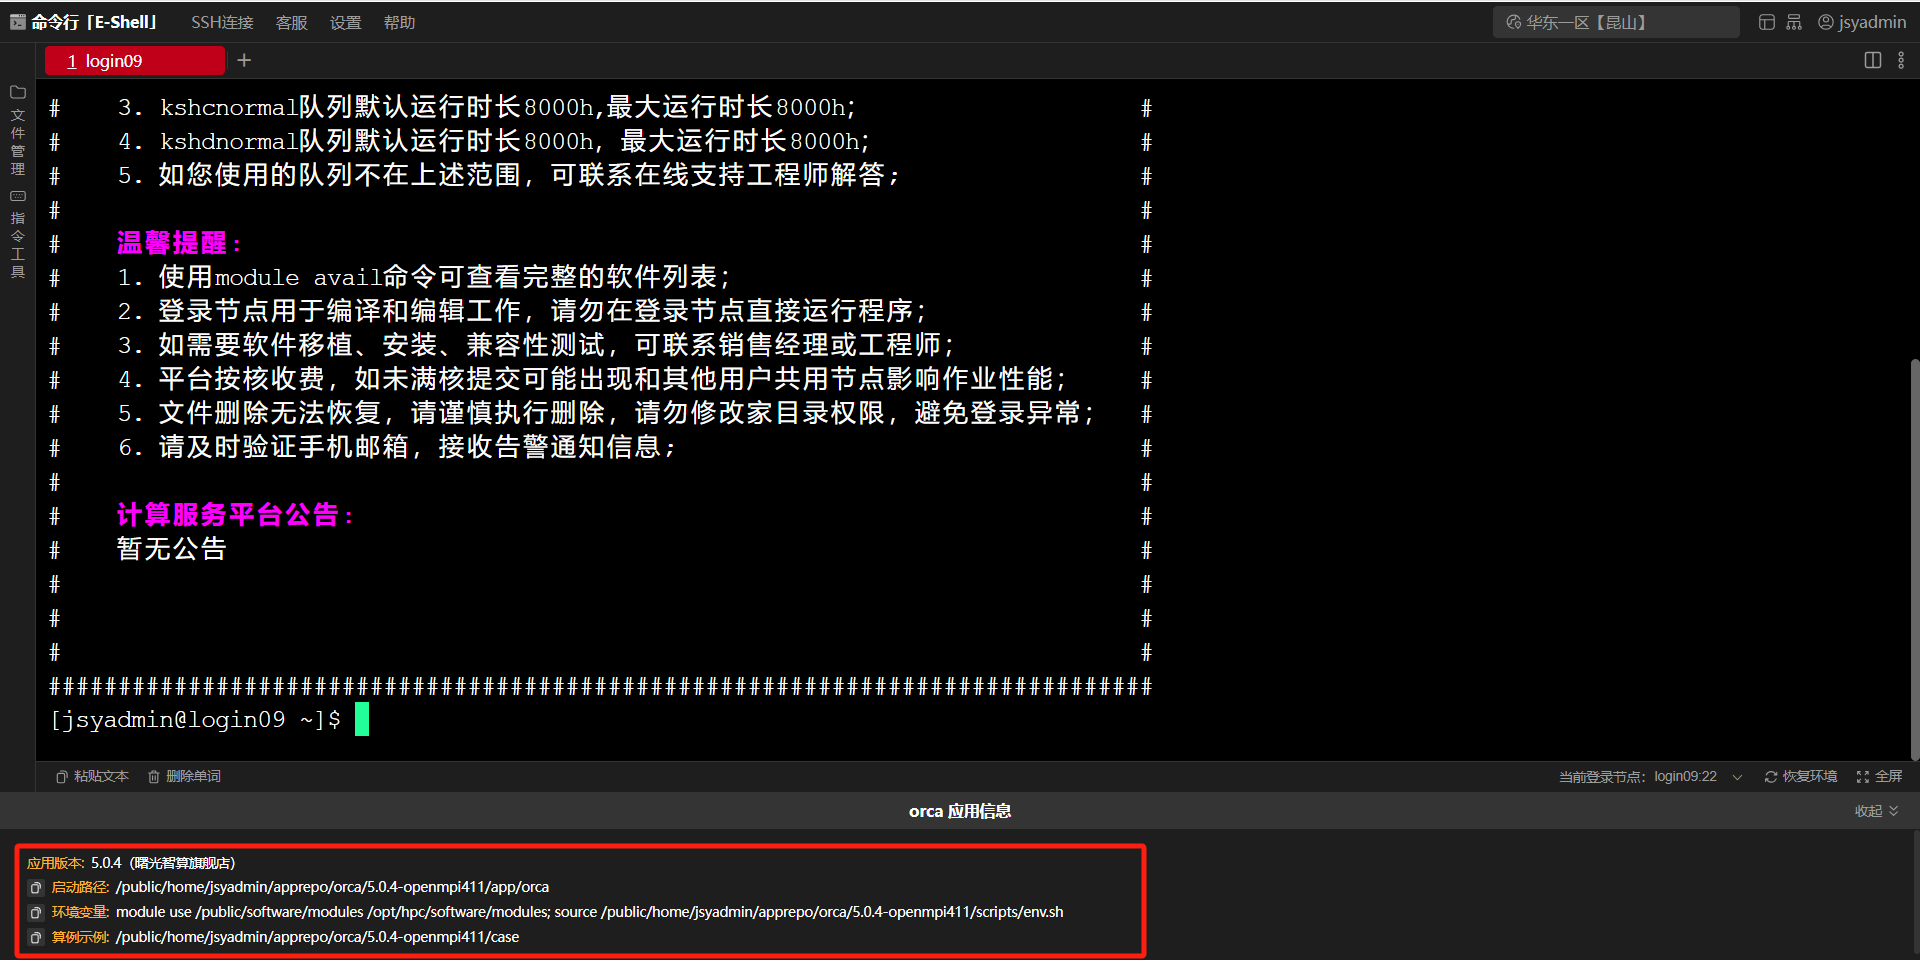The width and height of the screenshot is (1920, 960).
Task: Copy the 算例示例 case example path
Action: [x=36, y=938]
